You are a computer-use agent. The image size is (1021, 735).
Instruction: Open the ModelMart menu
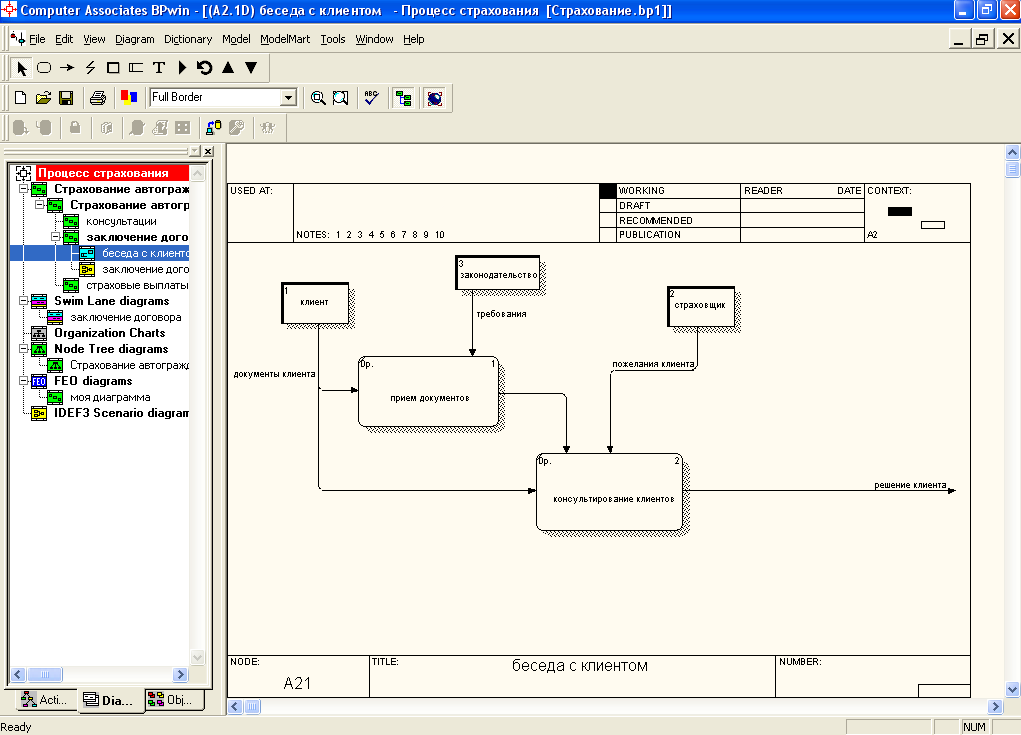(x=285, y=39)
